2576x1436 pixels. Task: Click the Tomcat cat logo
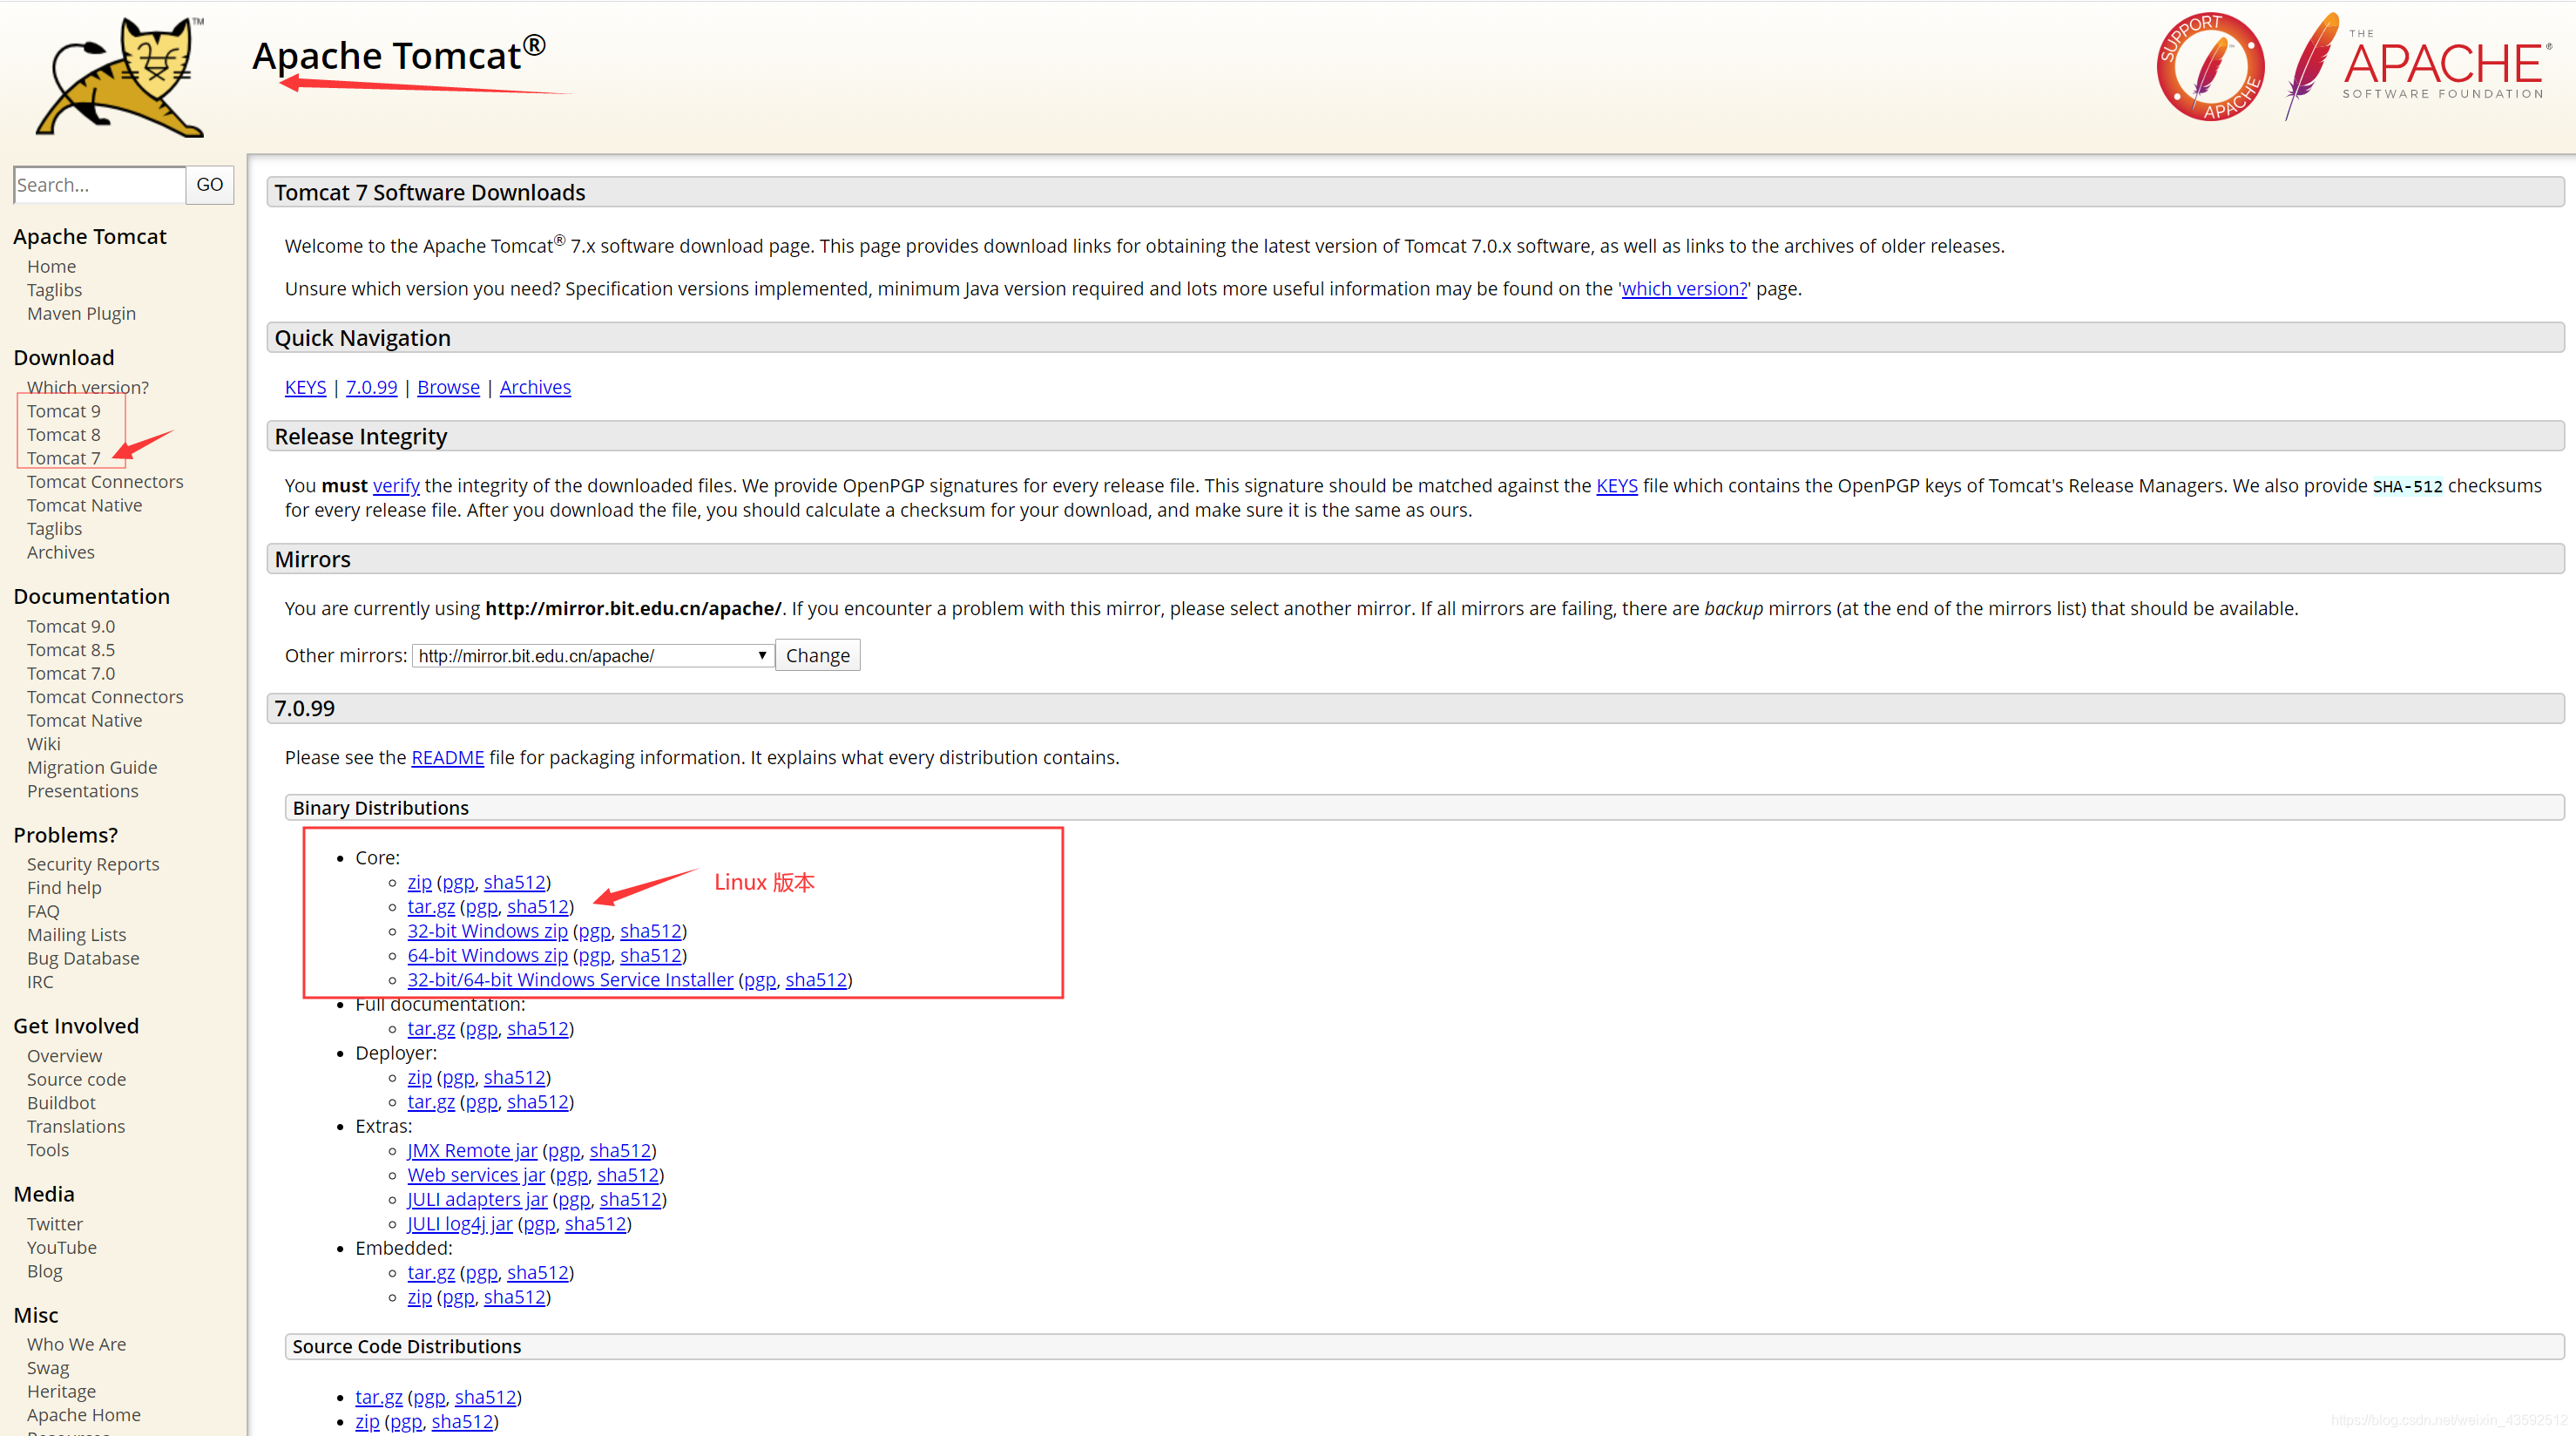coord(120,77)
